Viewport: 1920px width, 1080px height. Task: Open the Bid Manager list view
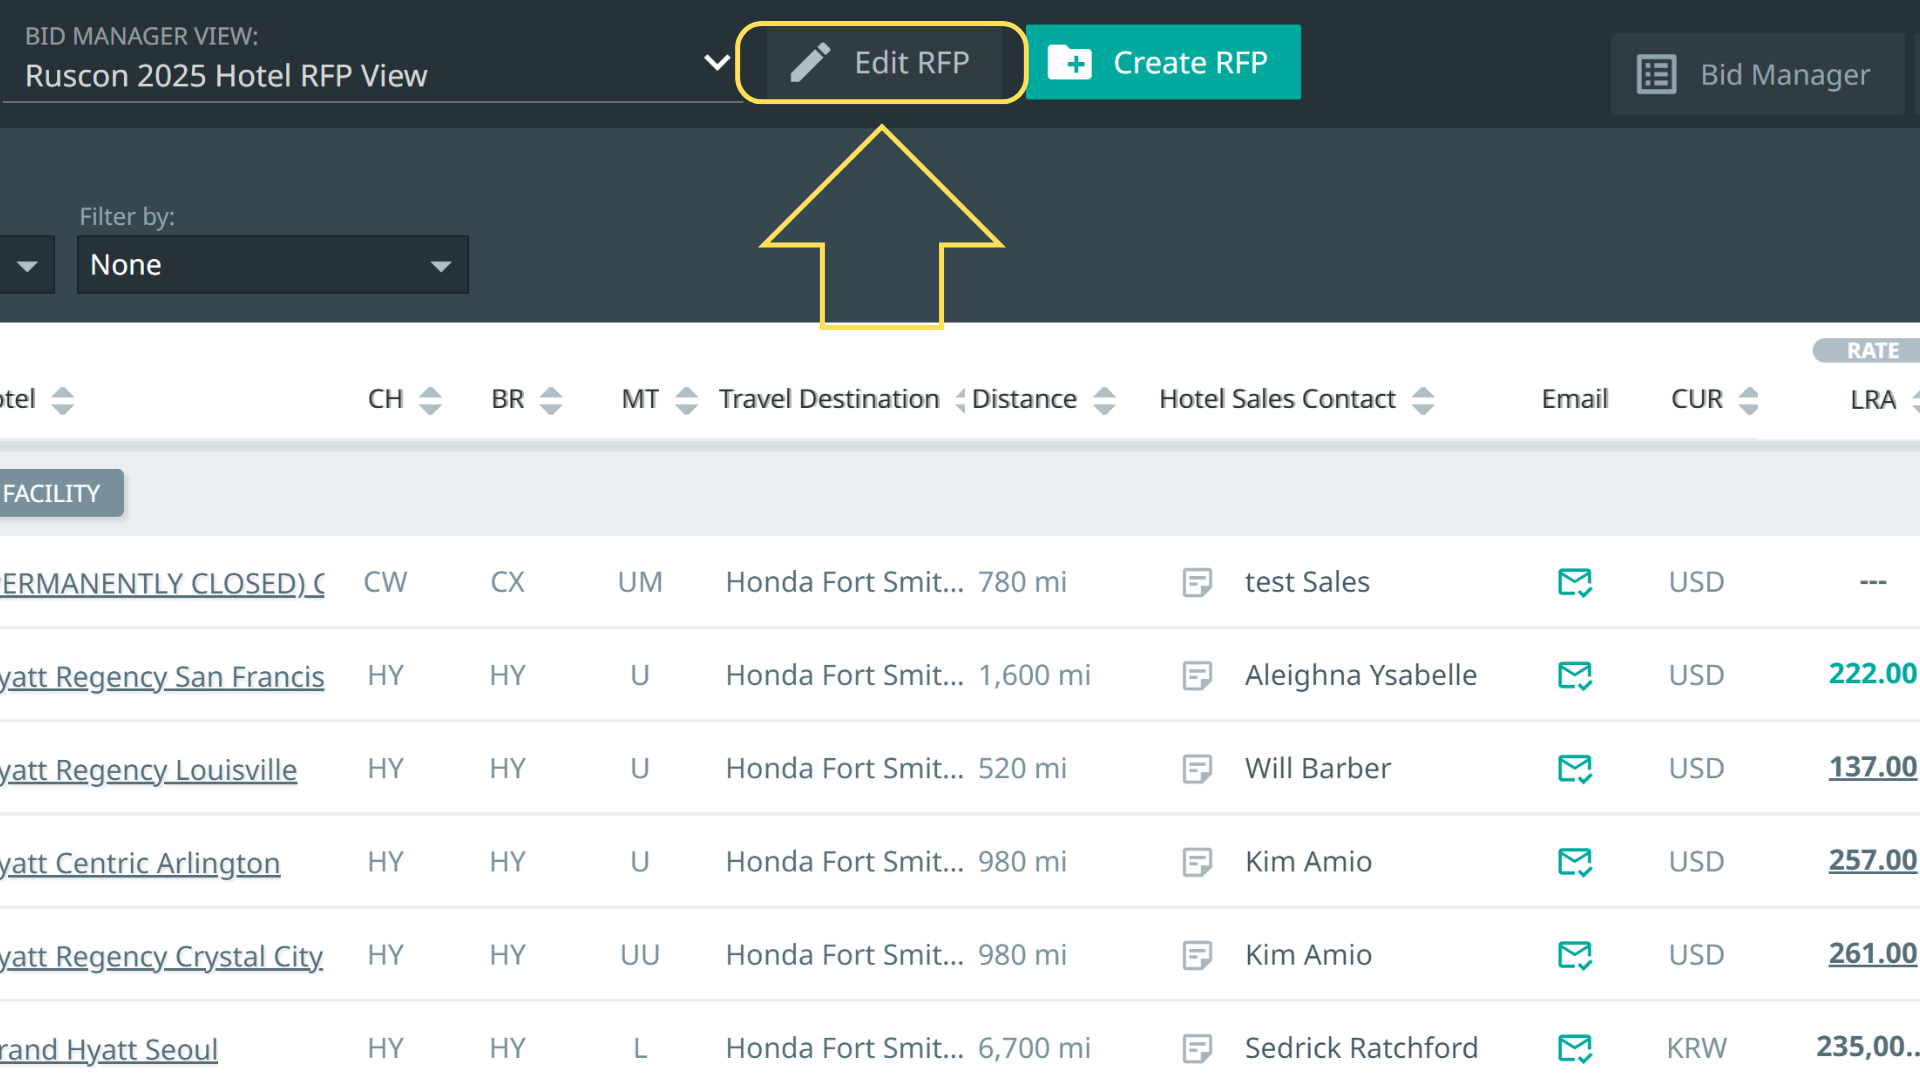[1756, 75]
